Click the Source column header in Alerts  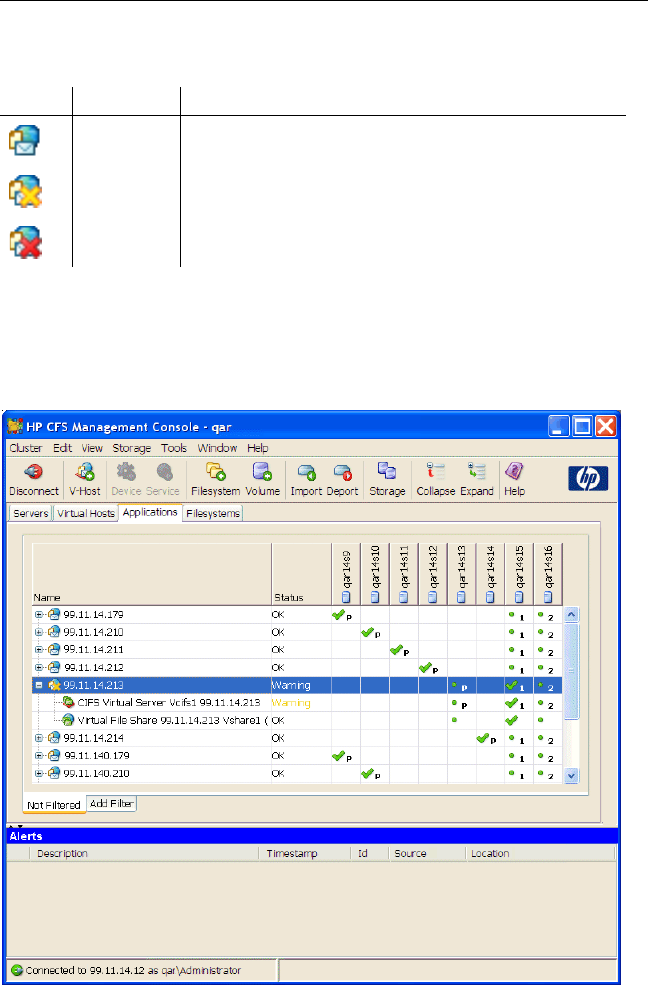[425, 853]
